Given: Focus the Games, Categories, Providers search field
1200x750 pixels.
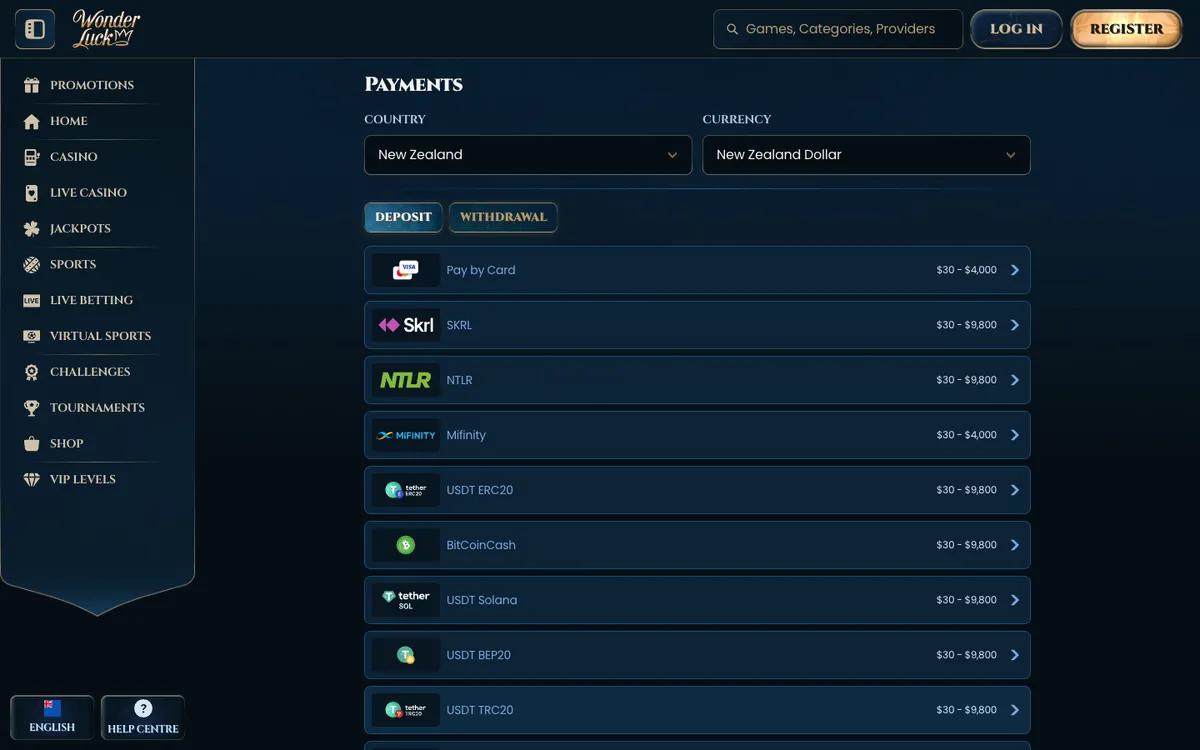Looking at the screenshot, I should [x=838, y=29].
